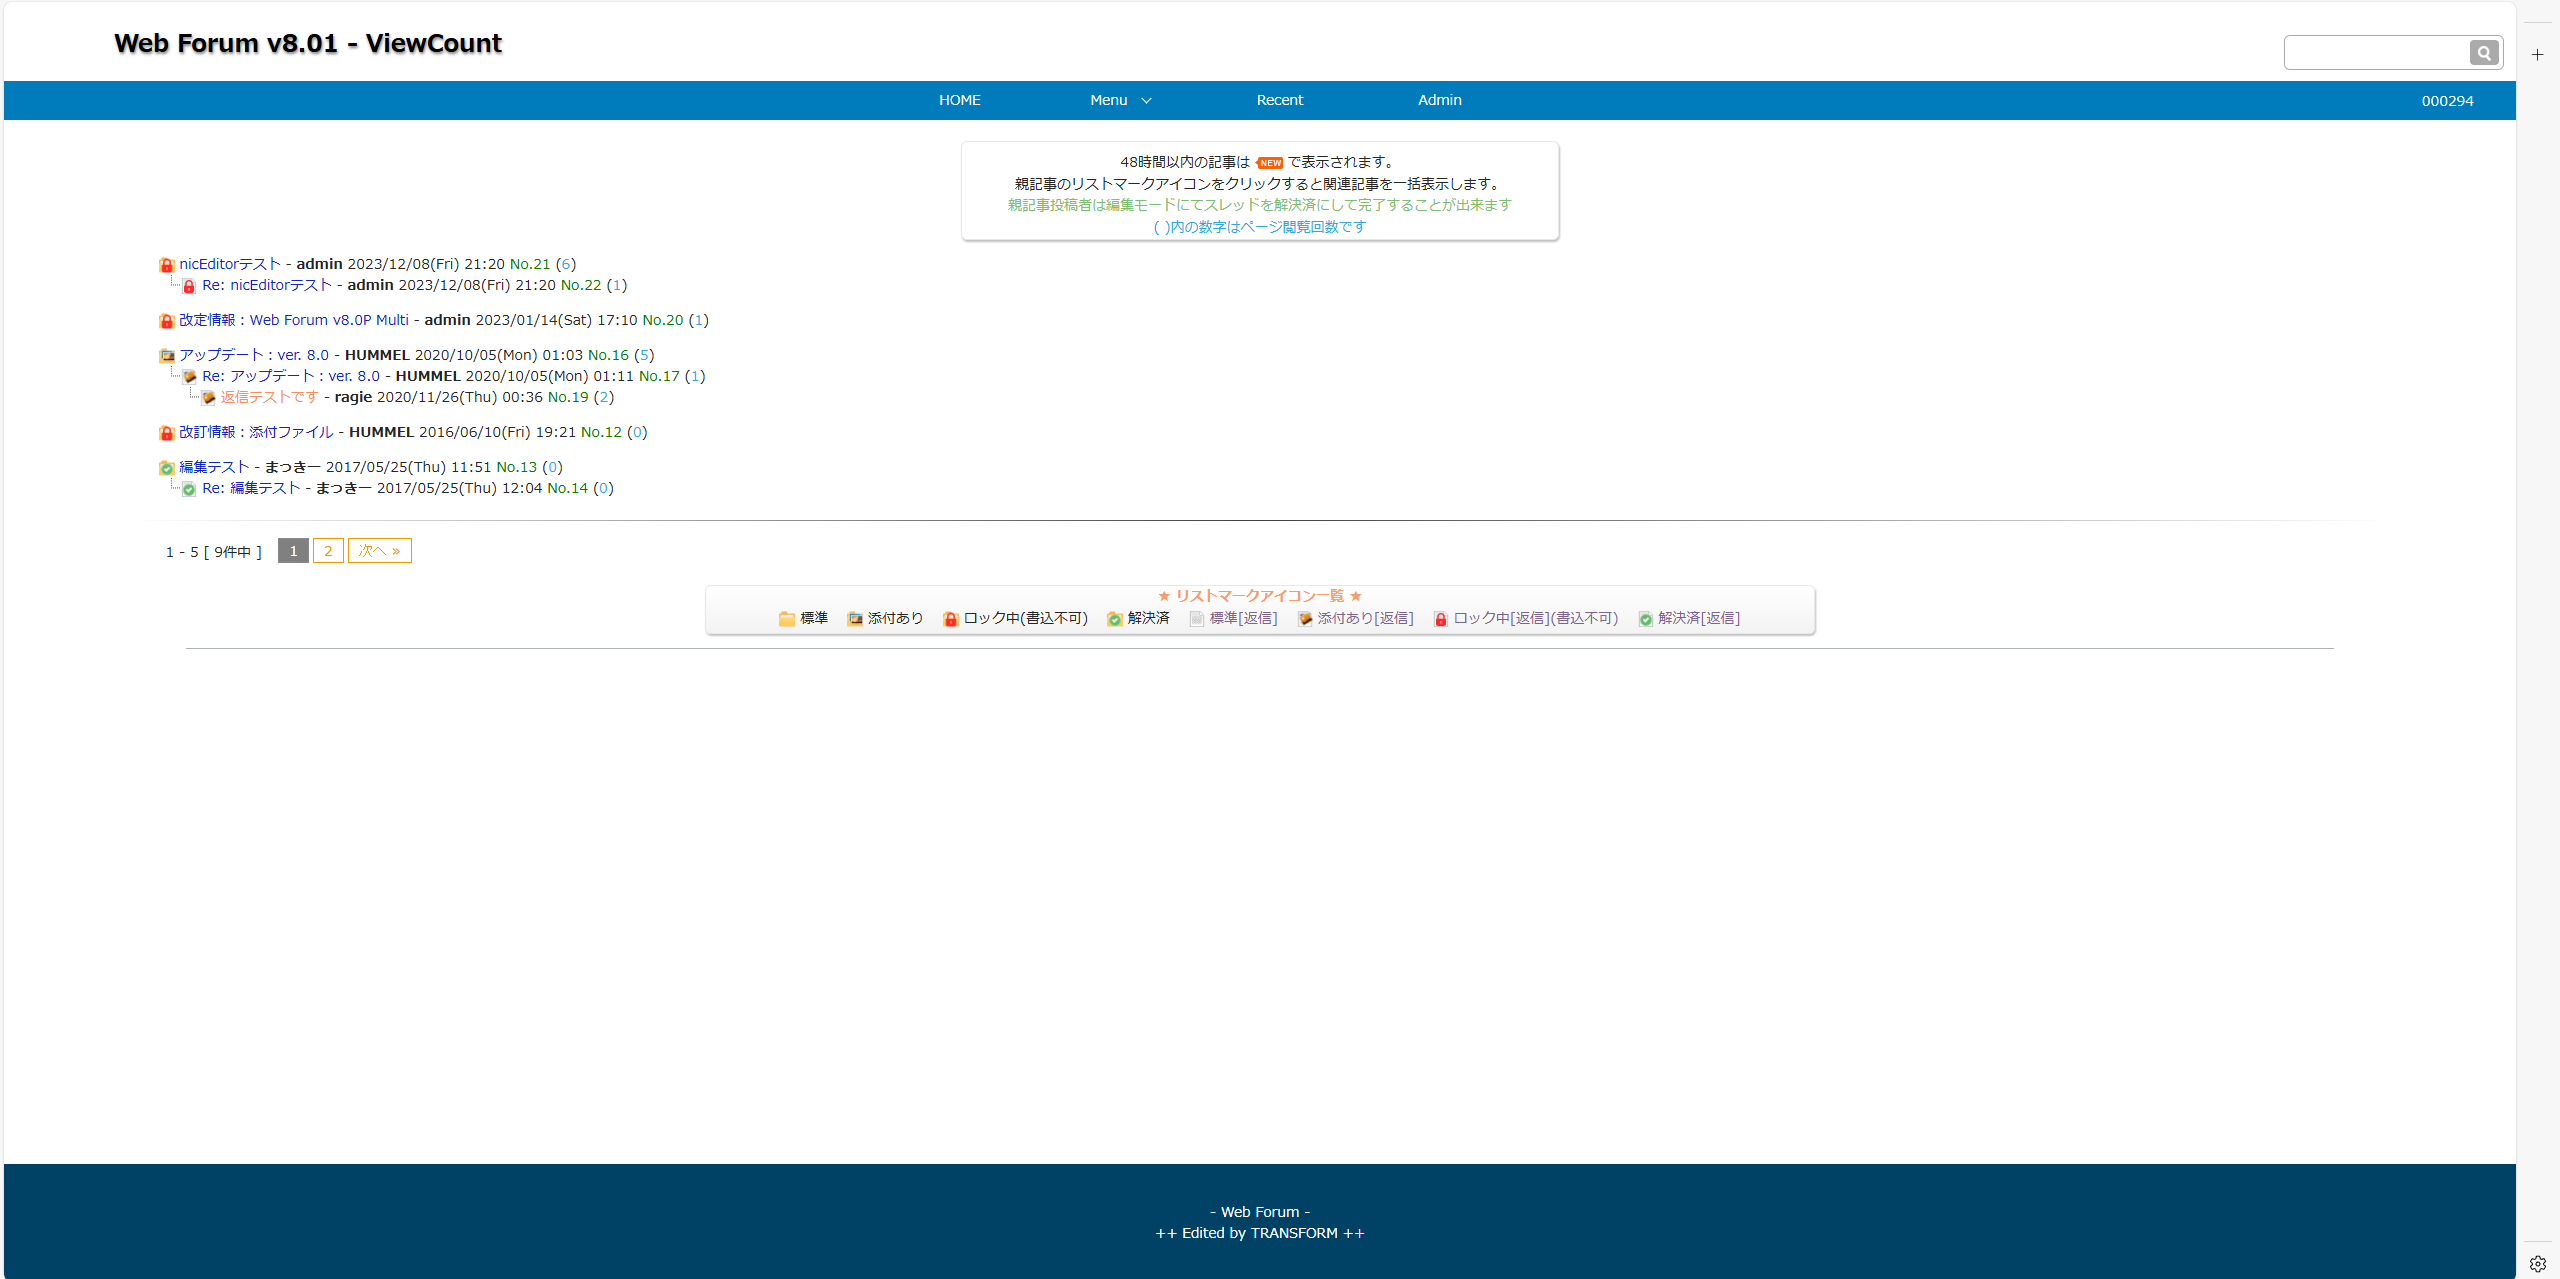Open the Recent navigation item

pos(1279,100)
